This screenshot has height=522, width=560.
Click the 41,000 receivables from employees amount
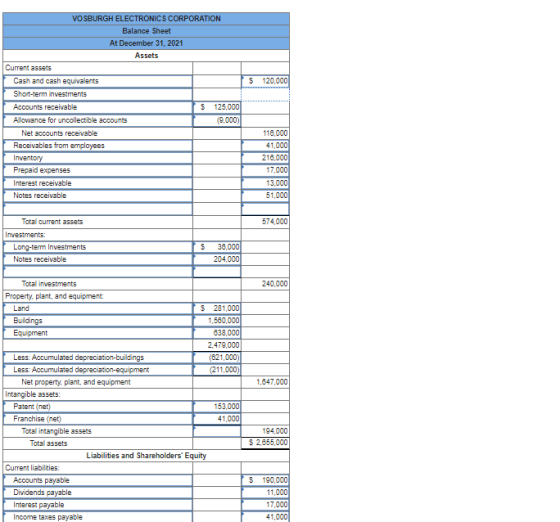(265, 145)
